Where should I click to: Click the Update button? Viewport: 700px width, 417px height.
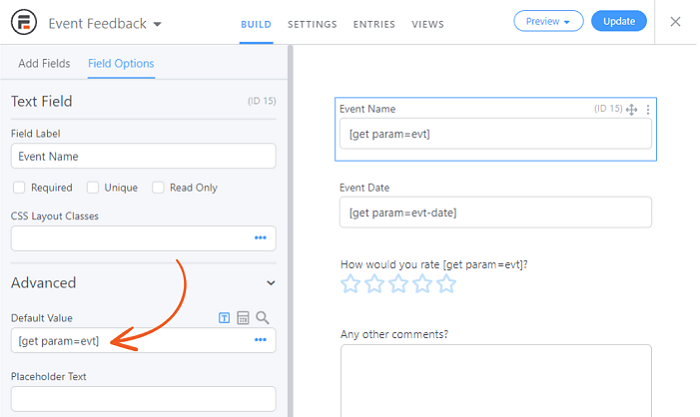[619, 21]
